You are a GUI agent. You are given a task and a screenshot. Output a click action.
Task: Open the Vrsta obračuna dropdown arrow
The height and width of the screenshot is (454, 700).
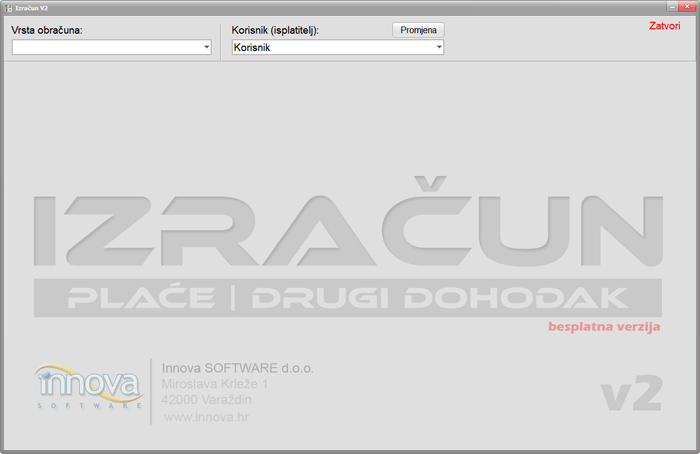[x=206, y=47]
